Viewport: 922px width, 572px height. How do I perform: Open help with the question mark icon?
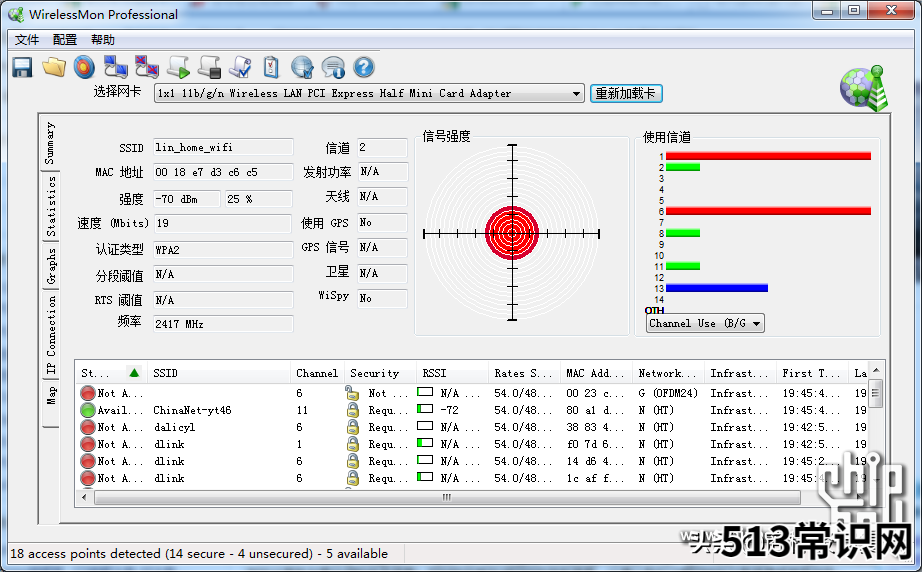(364, 67)
